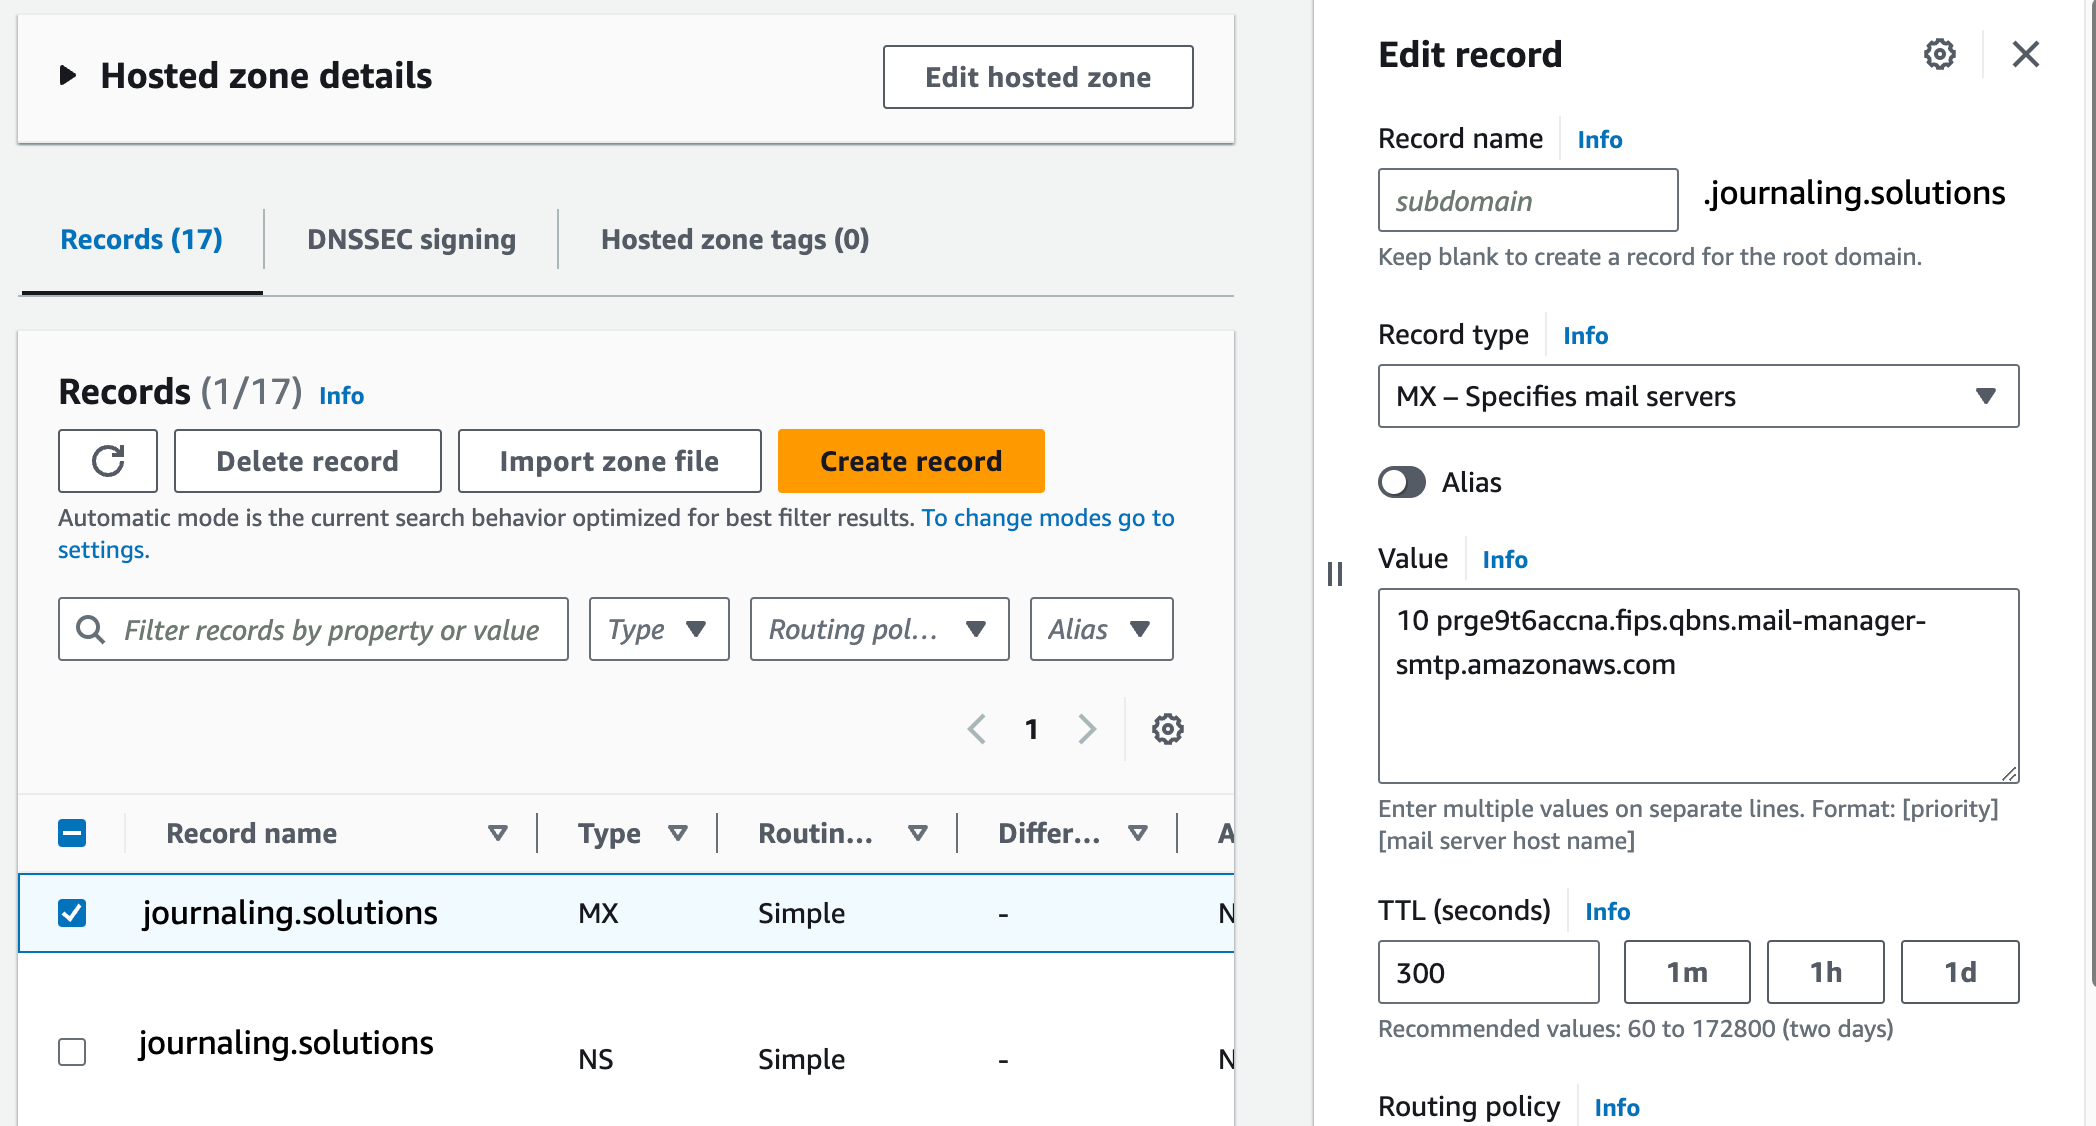Select the journaling.solutions NS record row
2096x1126 pixels.
[71, 1052]
